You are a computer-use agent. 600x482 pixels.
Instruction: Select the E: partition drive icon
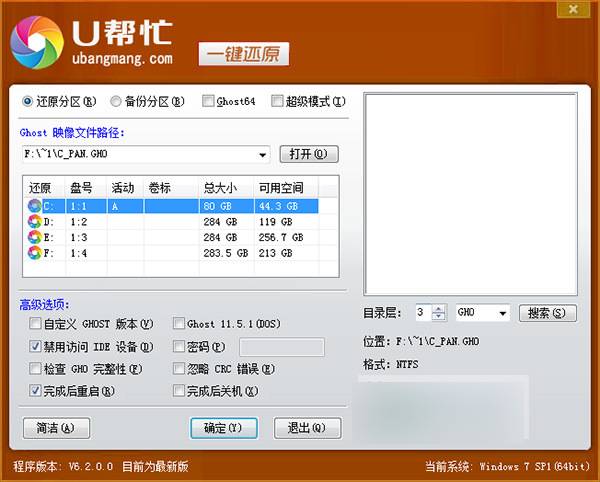[x=35, y=238]
